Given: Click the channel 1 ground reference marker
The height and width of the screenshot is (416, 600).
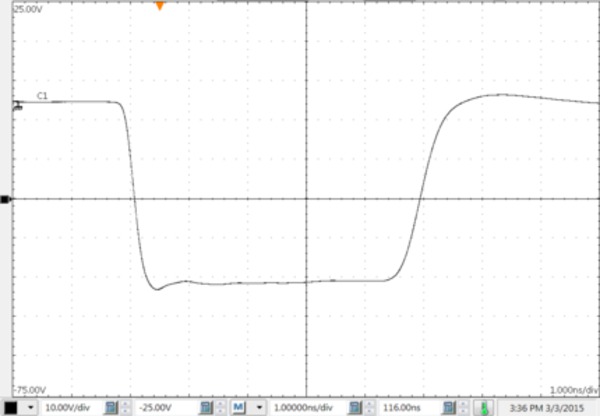Looking at the screenshot, I should (17, 106).
